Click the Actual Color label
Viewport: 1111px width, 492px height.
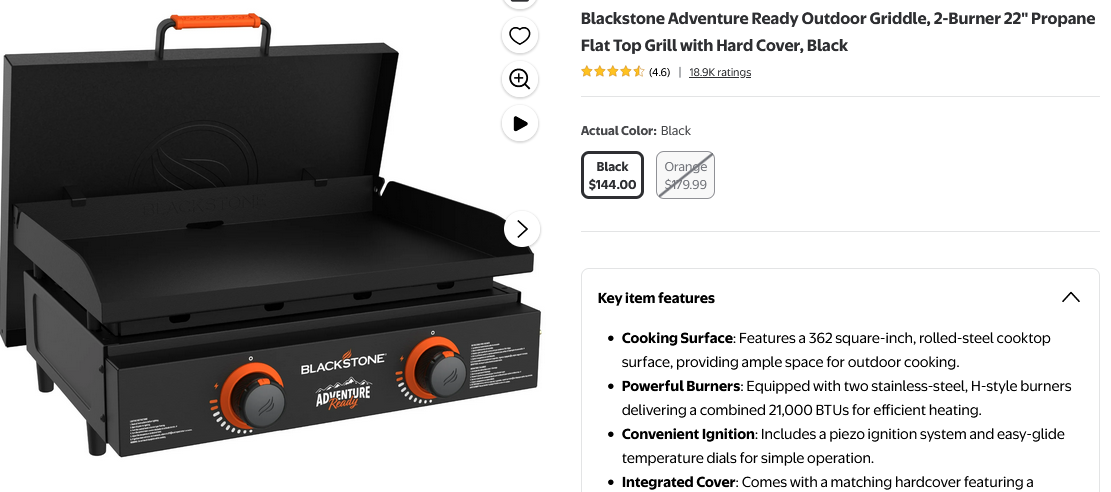pyautogui.click(x=619, y=130)
